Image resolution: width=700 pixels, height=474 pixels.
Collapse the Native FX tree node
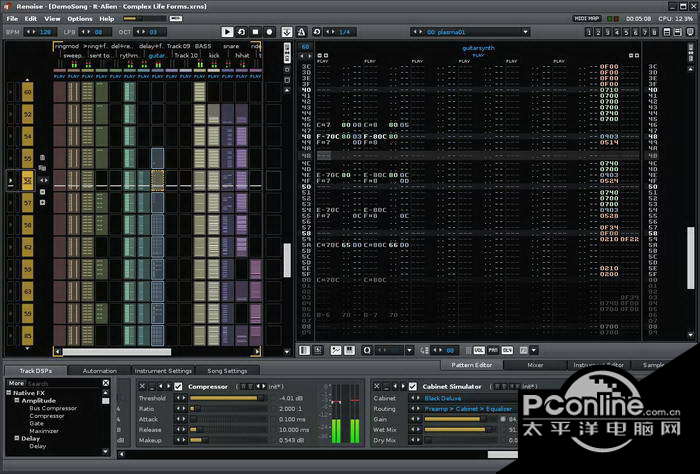(8, 393)
